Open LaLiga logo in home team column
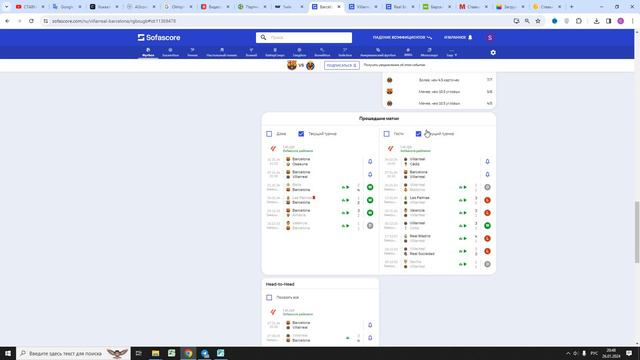Viewport: 640px width, 360px height. [273, 149]
